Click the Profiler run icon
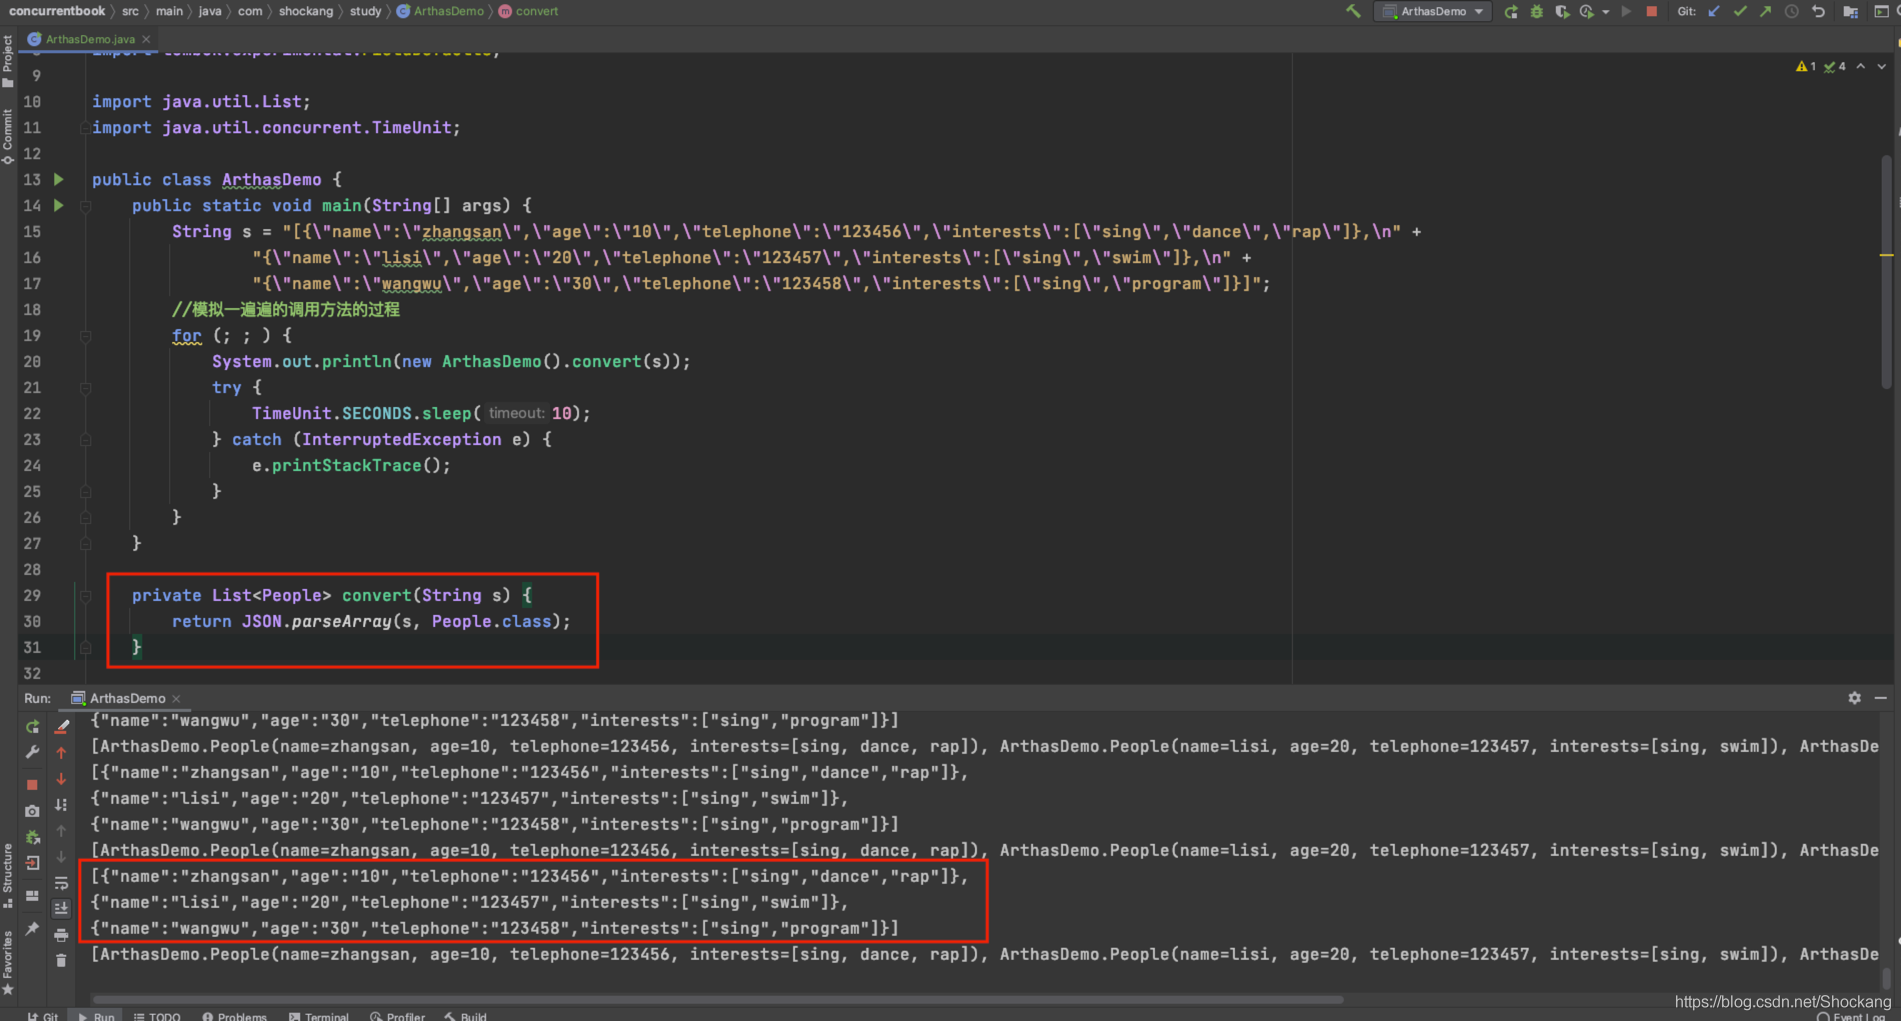 (x=1586, y=12)
